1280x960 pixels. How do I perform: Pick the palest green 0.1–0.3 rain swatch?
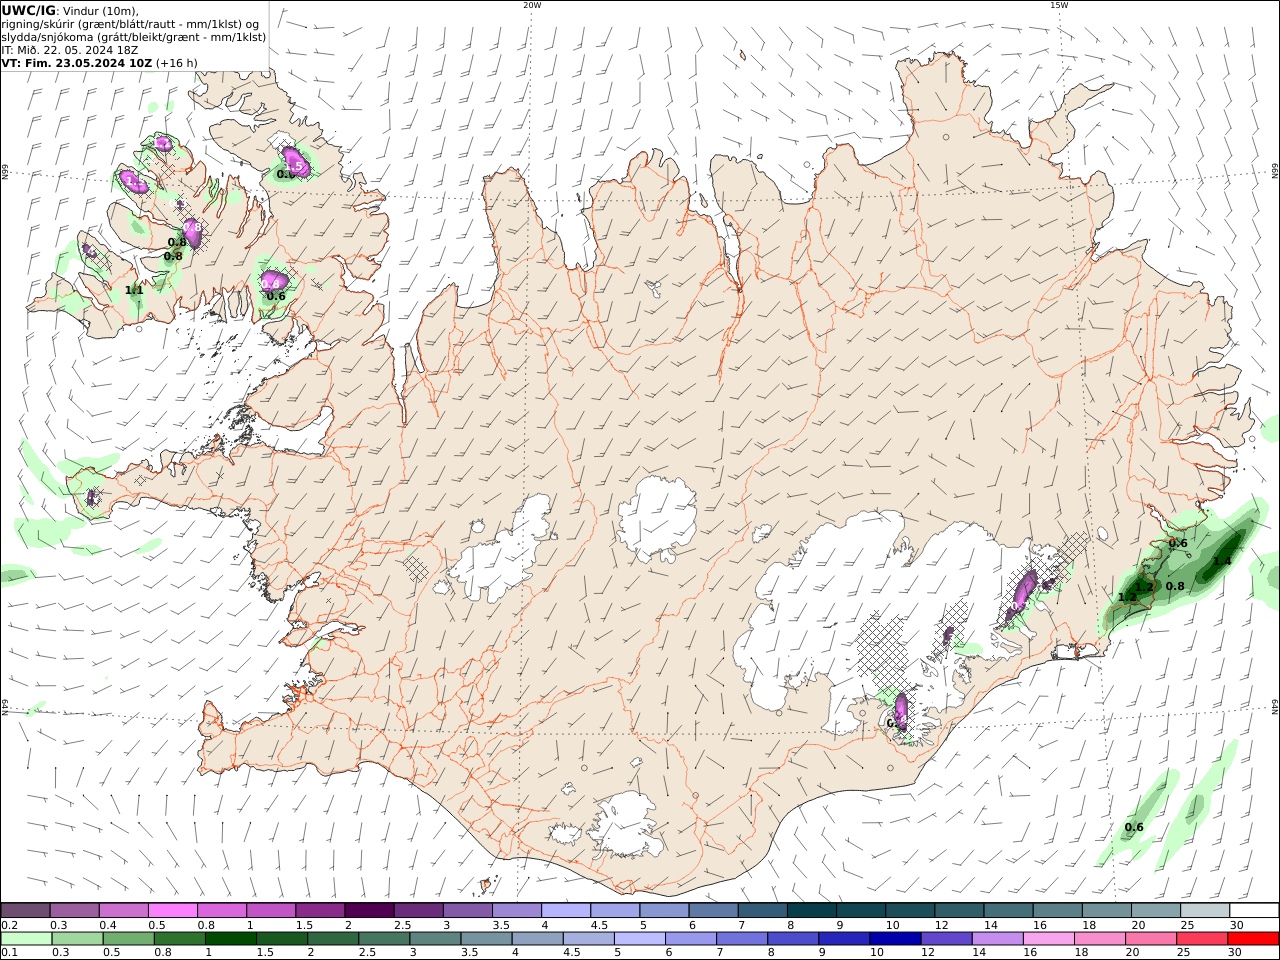coord(27,939)
